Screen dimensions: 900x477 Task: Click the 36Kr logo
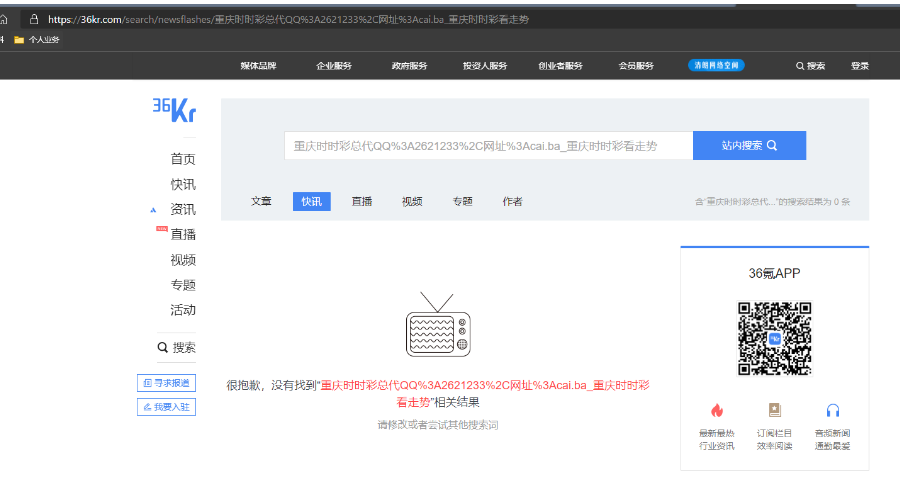pyautogui.click(x=174, y=110)
